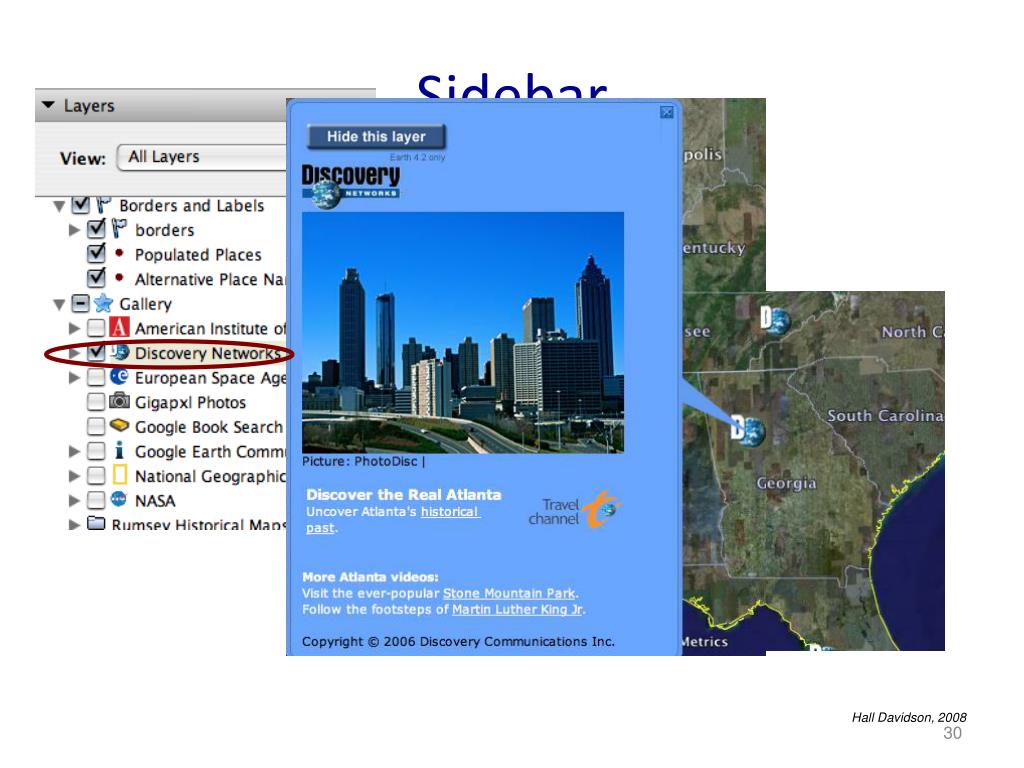Enable the NASA layer checkbox
The image size is (1024, 768).
96,500
